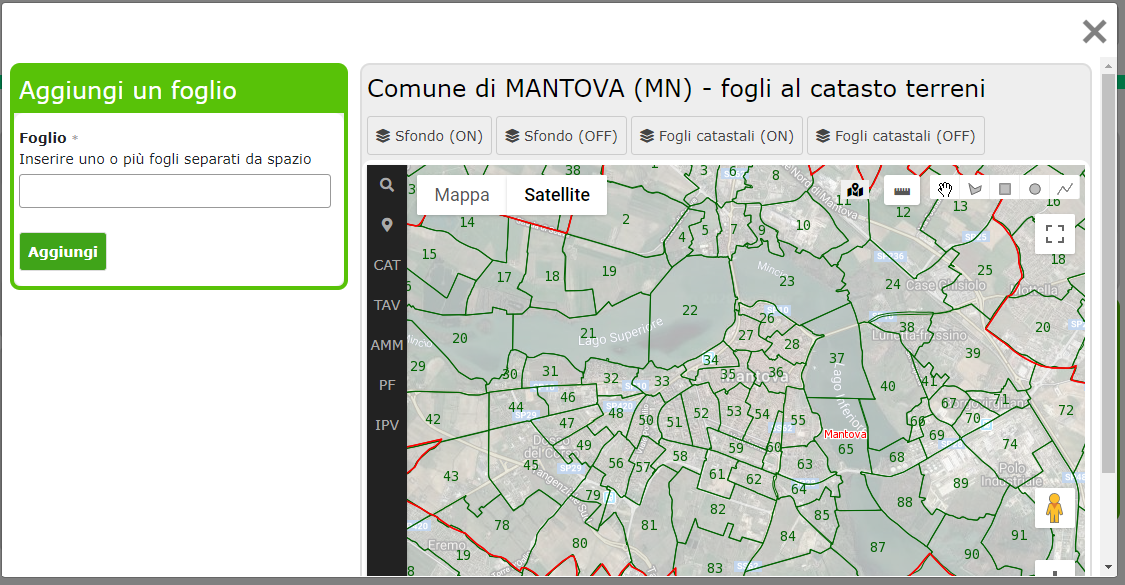This screenshot has width=1125, height=585.
Task: Select the CAT sidebar item
Action: tap(387, 265)
